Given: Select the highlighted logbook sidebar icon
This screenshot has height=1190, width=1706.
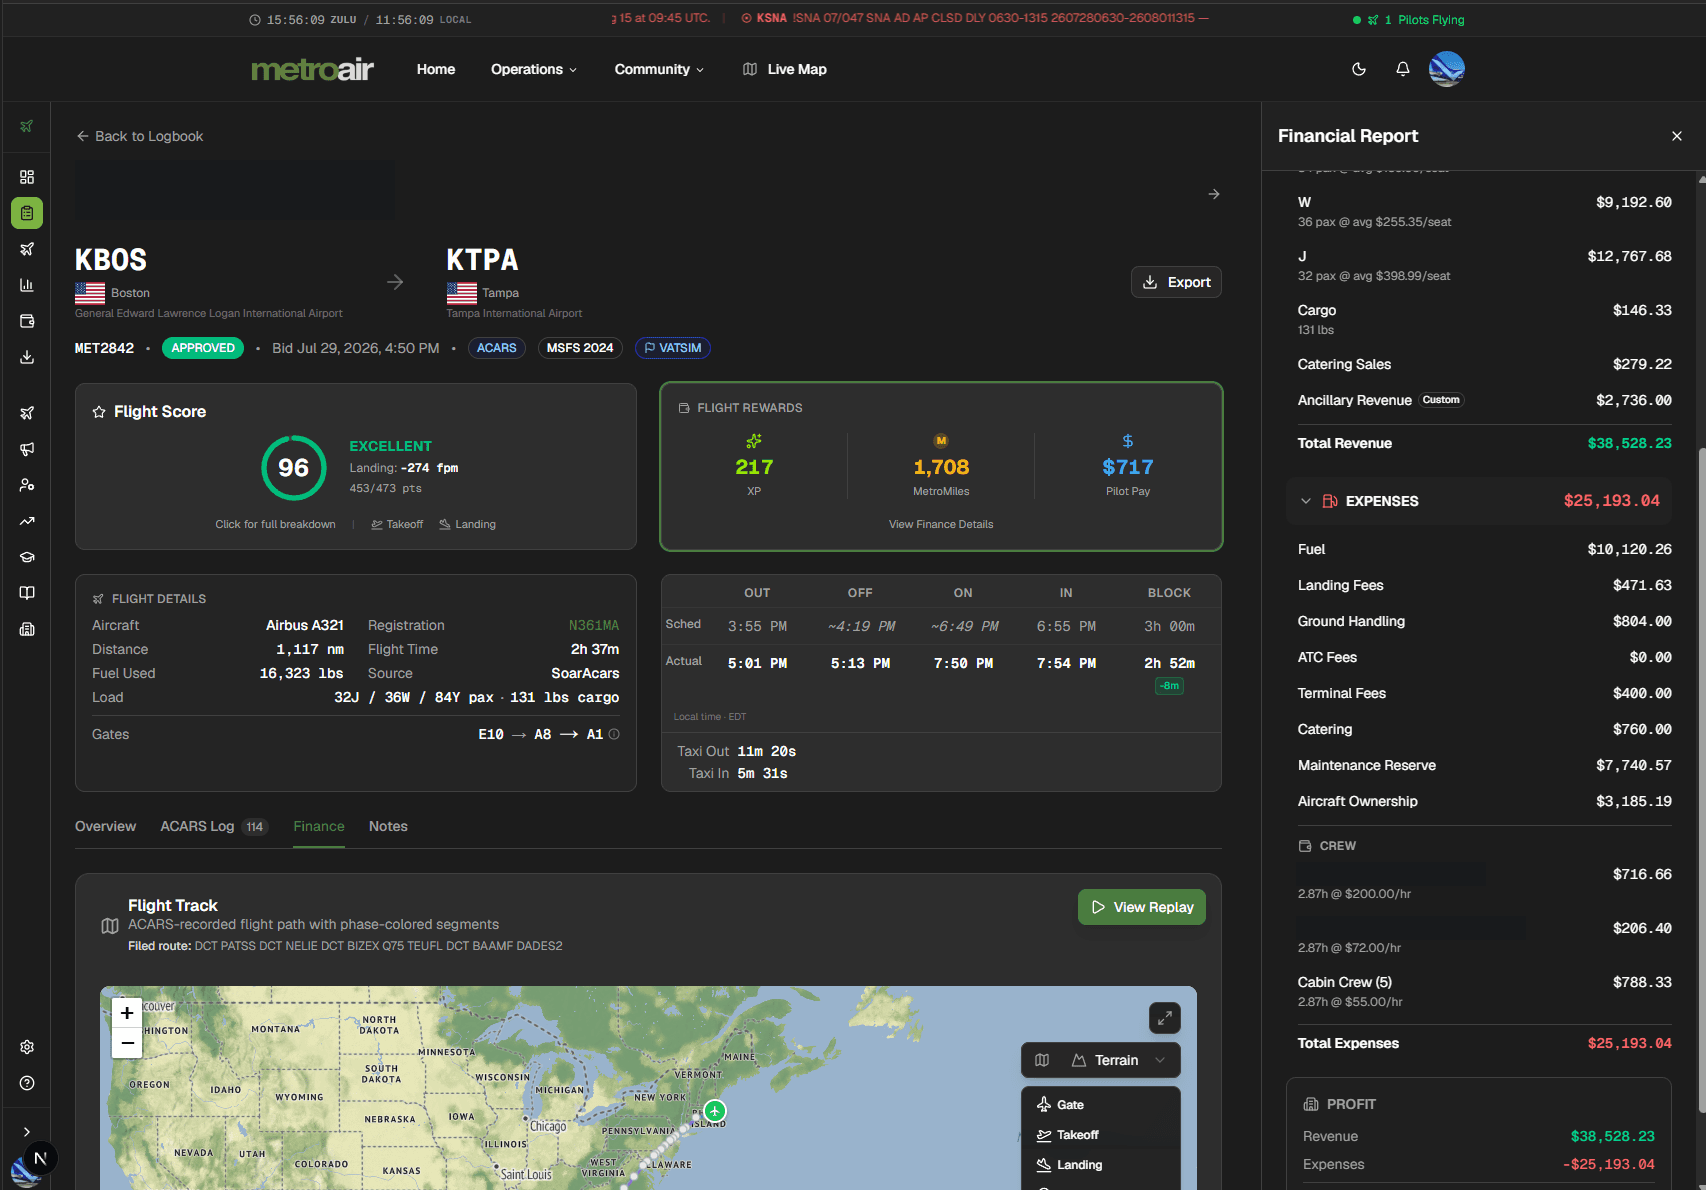Looking at the screenshot, I should (x=27, y=213).
